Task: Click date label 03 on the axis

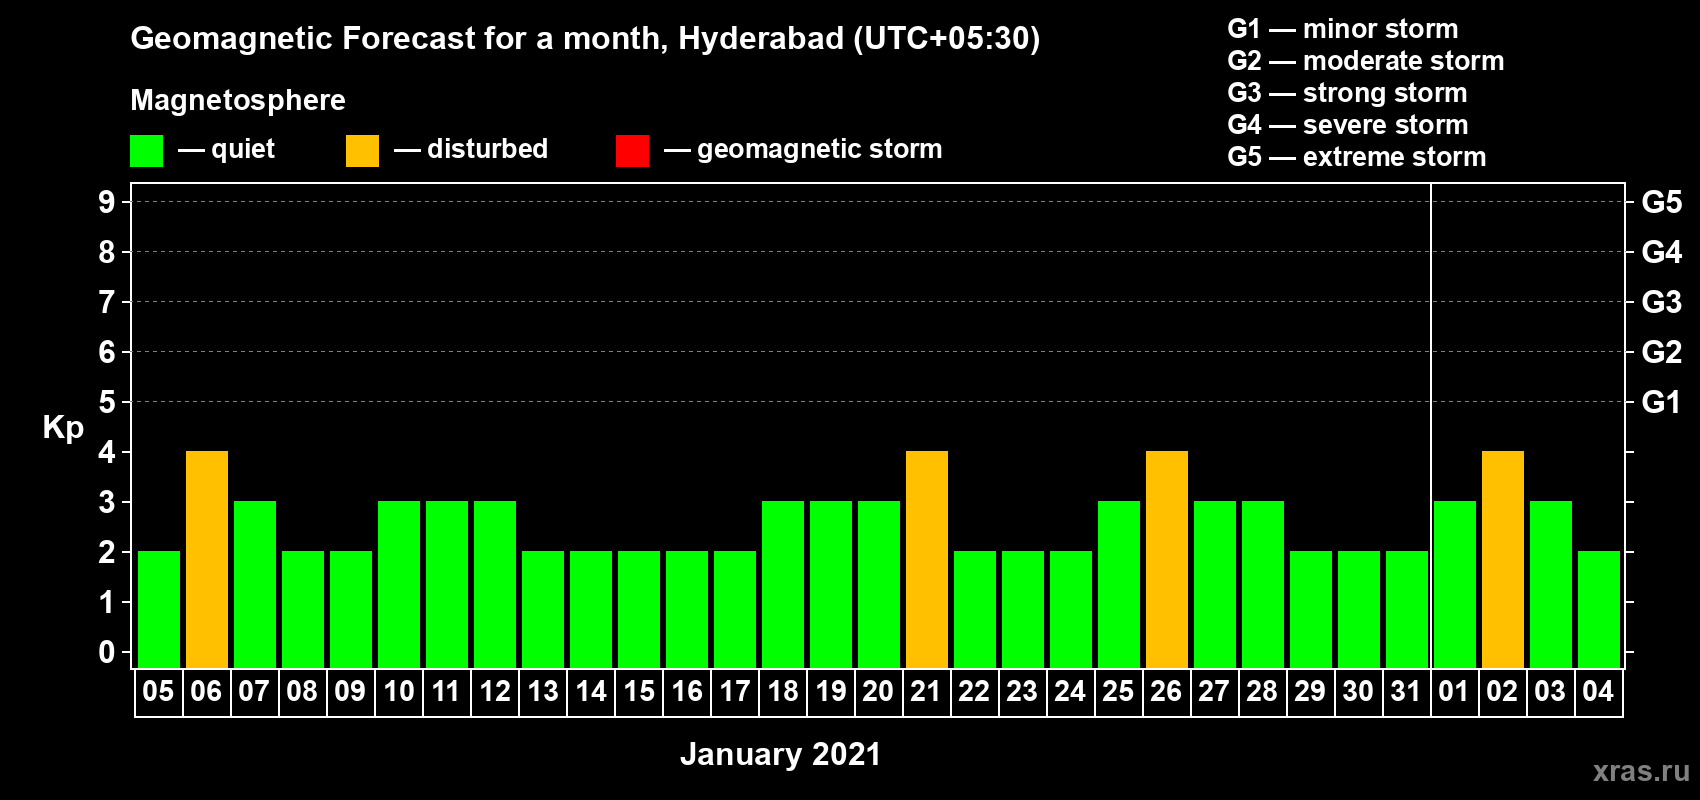Action: pos(1550,691)
